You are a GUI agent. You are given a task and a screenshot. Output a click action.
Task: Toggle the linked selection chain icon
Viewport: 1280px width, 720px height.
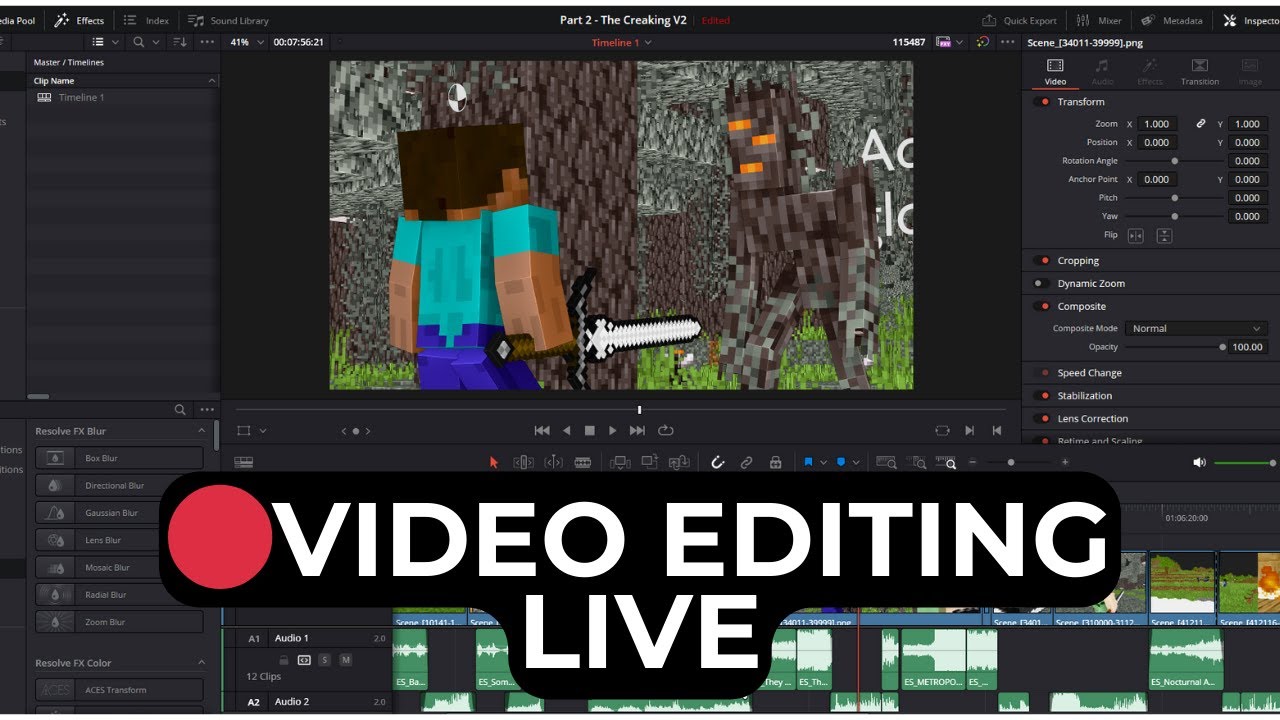point(746,462)
